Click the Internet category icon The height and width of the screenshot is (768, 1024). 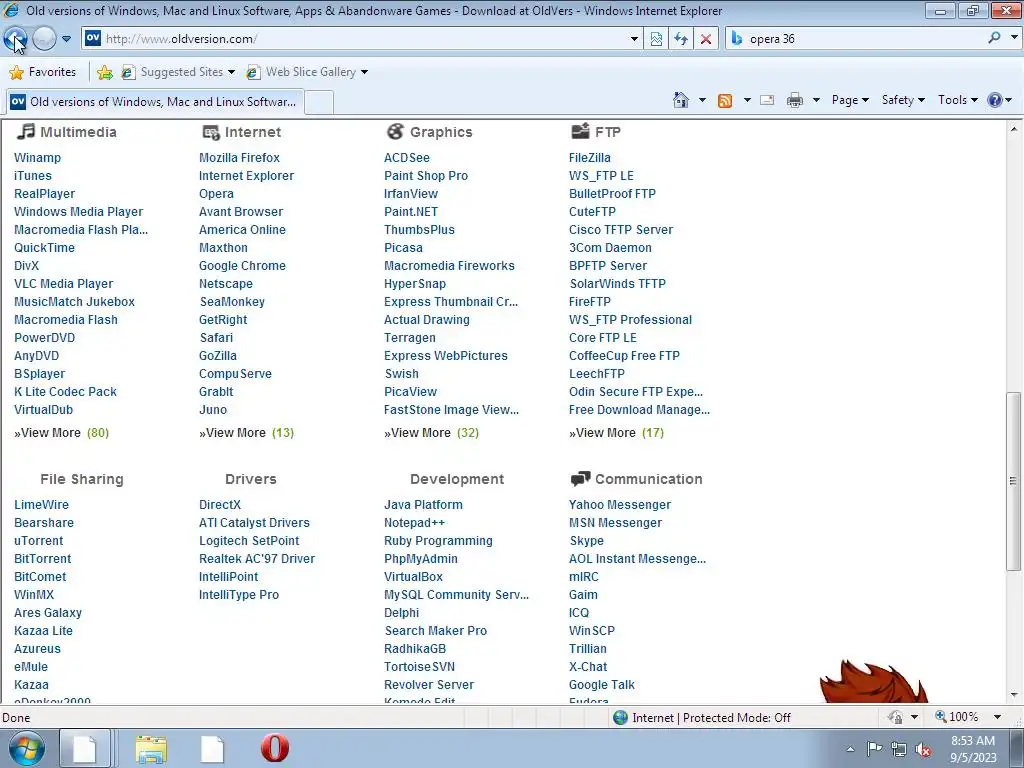pyautogui.click(x=211, y=133)
